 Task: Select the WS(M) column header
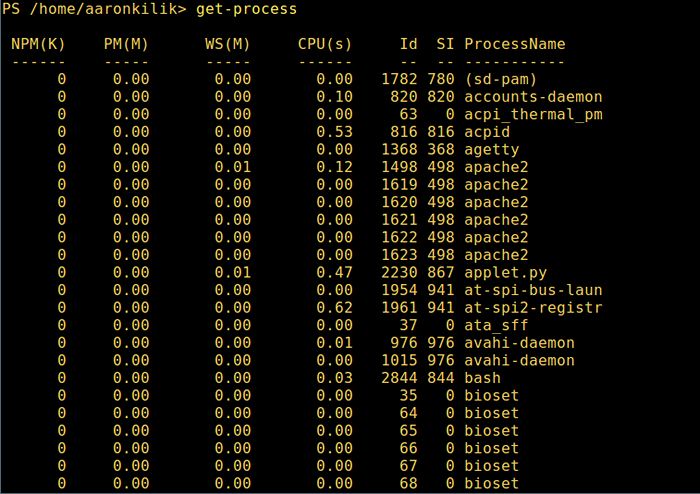click(x=228, y=44)
